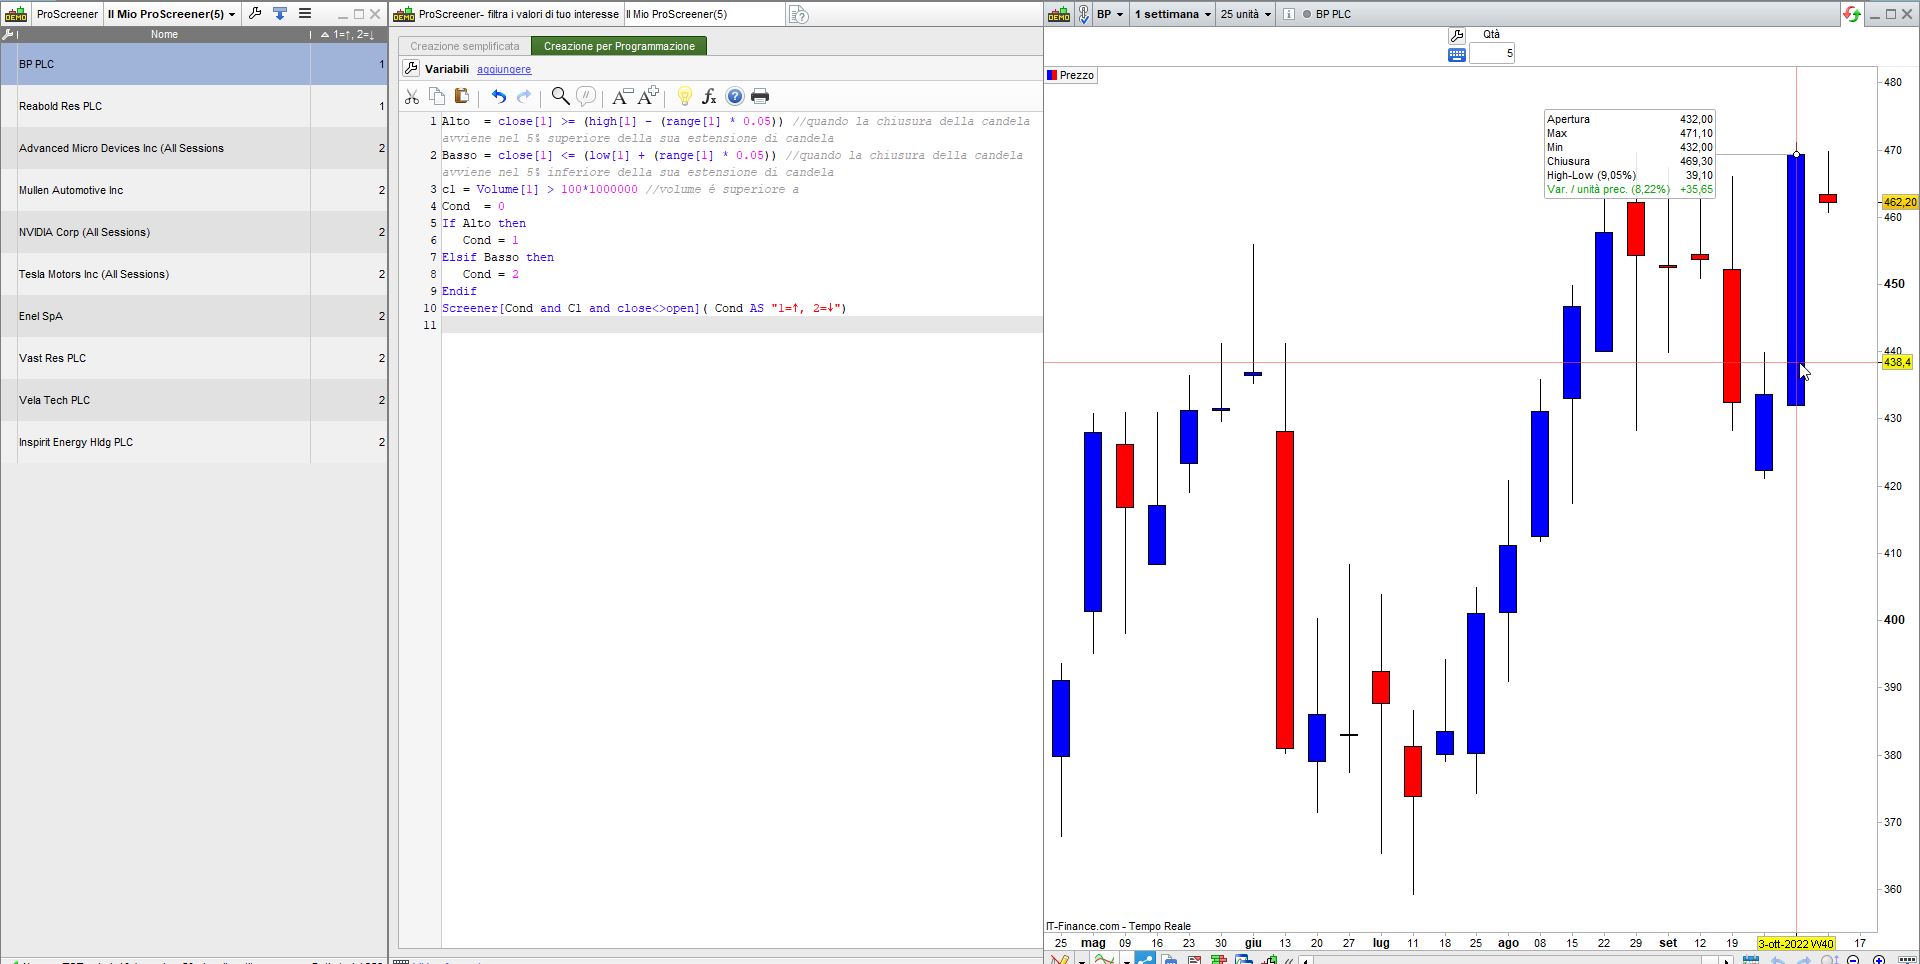This screenshot has width=1920, height=964.
Task: Show instrument info with the i icon
Action: pyautogui.click(x=1288, y=14)
